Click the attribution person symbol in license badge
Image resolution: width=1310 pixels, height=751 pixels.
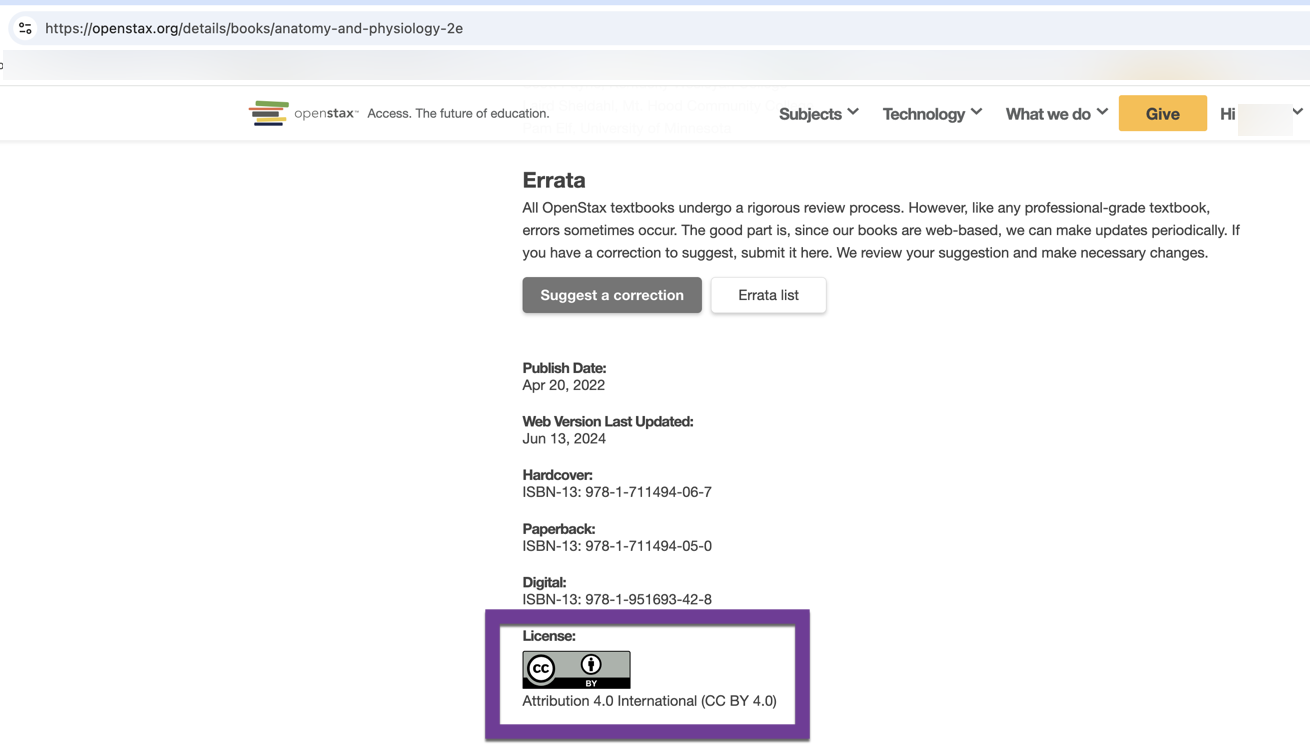pos(591,665)
